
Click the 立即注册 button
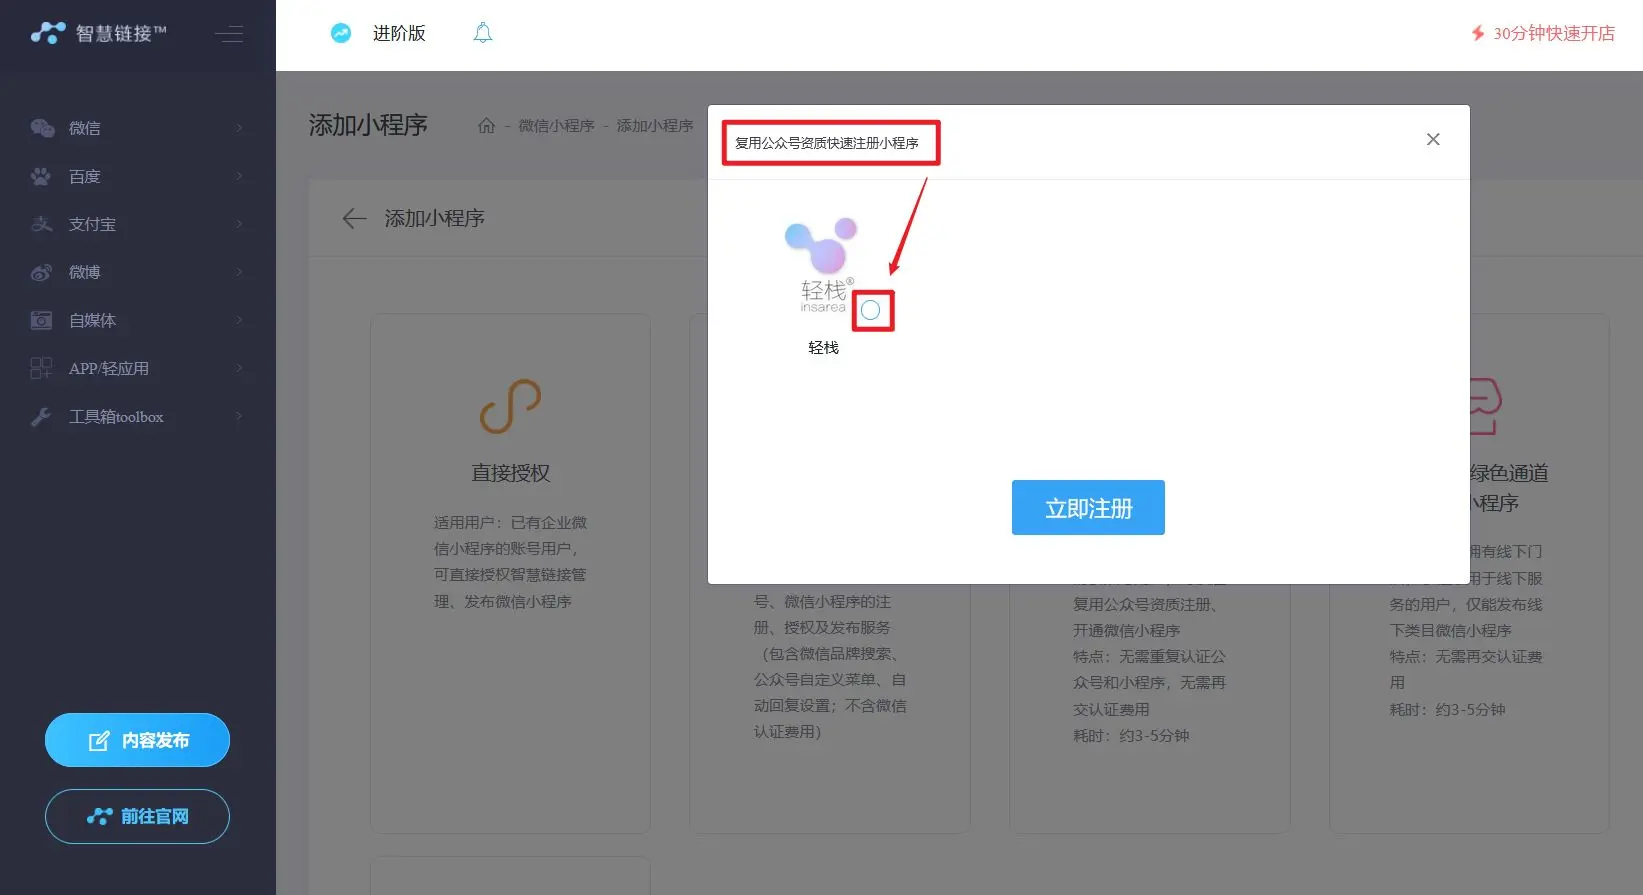click(x=1087, y=508)
